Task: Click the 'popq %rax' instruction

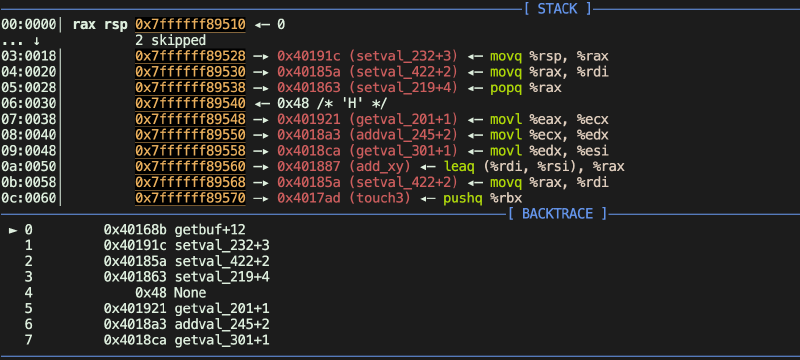Action: (x=526, y=88)
